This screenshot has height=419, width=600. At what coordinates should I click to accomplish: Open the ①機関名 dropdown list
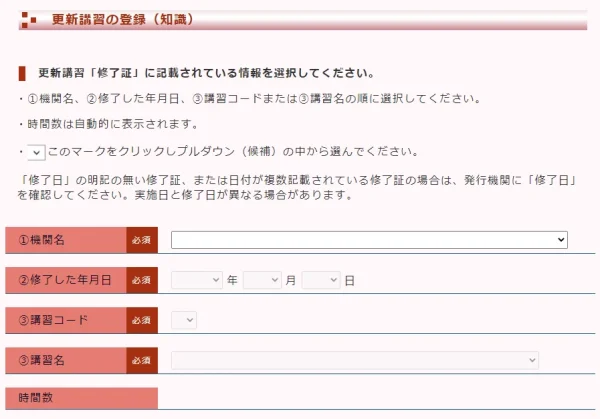click(x=369, y=240)
